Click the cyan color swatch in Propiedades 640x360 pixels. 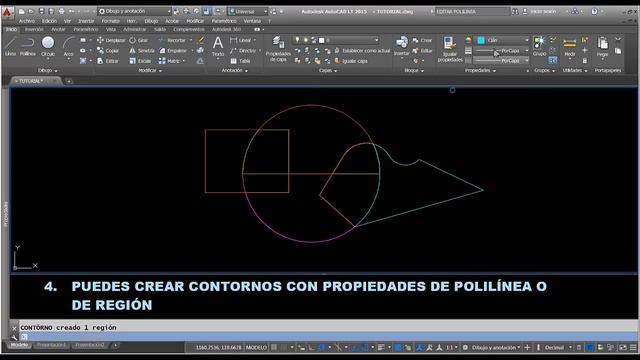[481, 40]
